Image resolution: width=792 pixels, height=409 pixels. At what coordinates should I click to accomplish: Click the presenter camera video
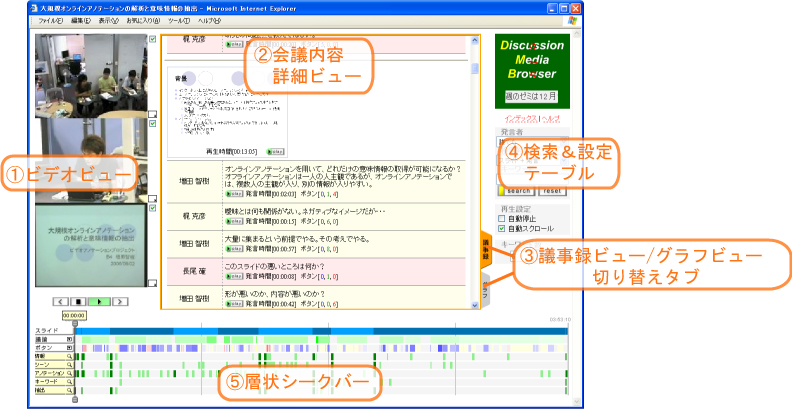coord(91,161)
